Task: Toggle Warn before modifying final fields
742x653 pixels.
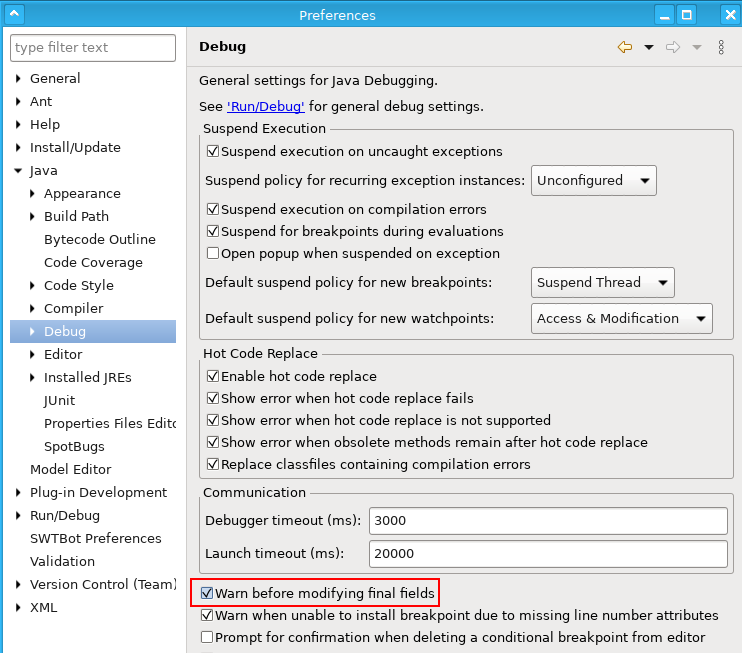Action: click(207, 593)
